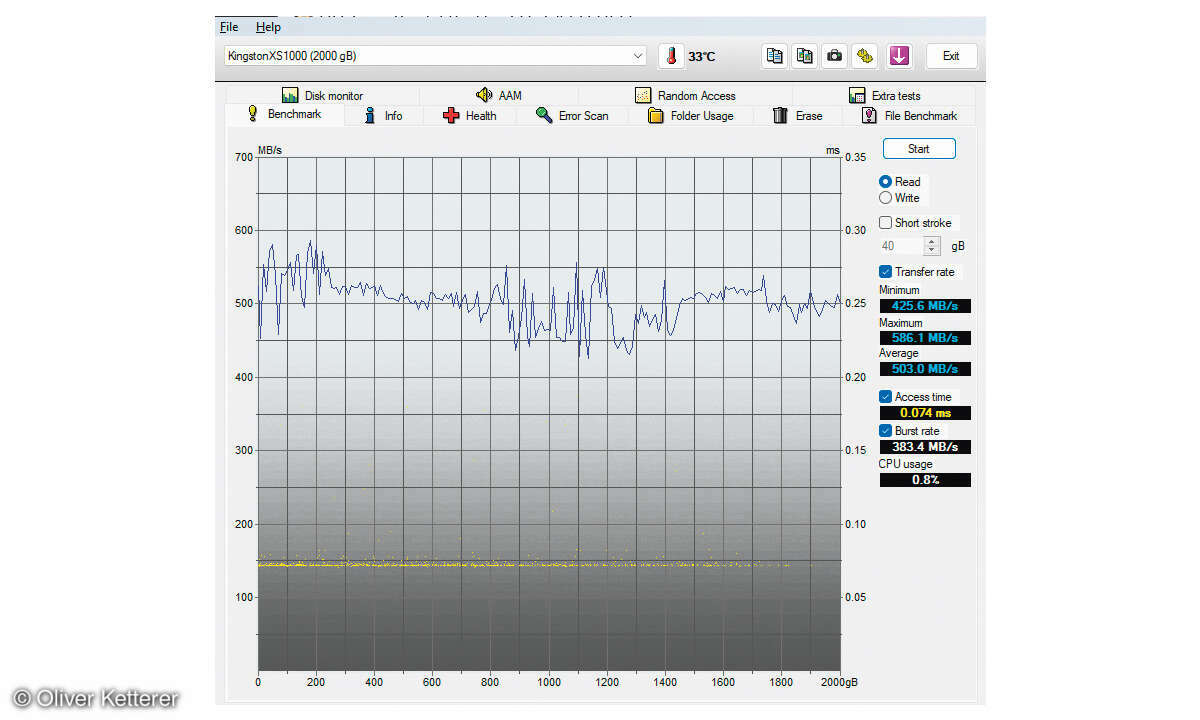Screen dimensions: 1200x720
Task: Click the AAM speaker icon
Action: point(484,95)
